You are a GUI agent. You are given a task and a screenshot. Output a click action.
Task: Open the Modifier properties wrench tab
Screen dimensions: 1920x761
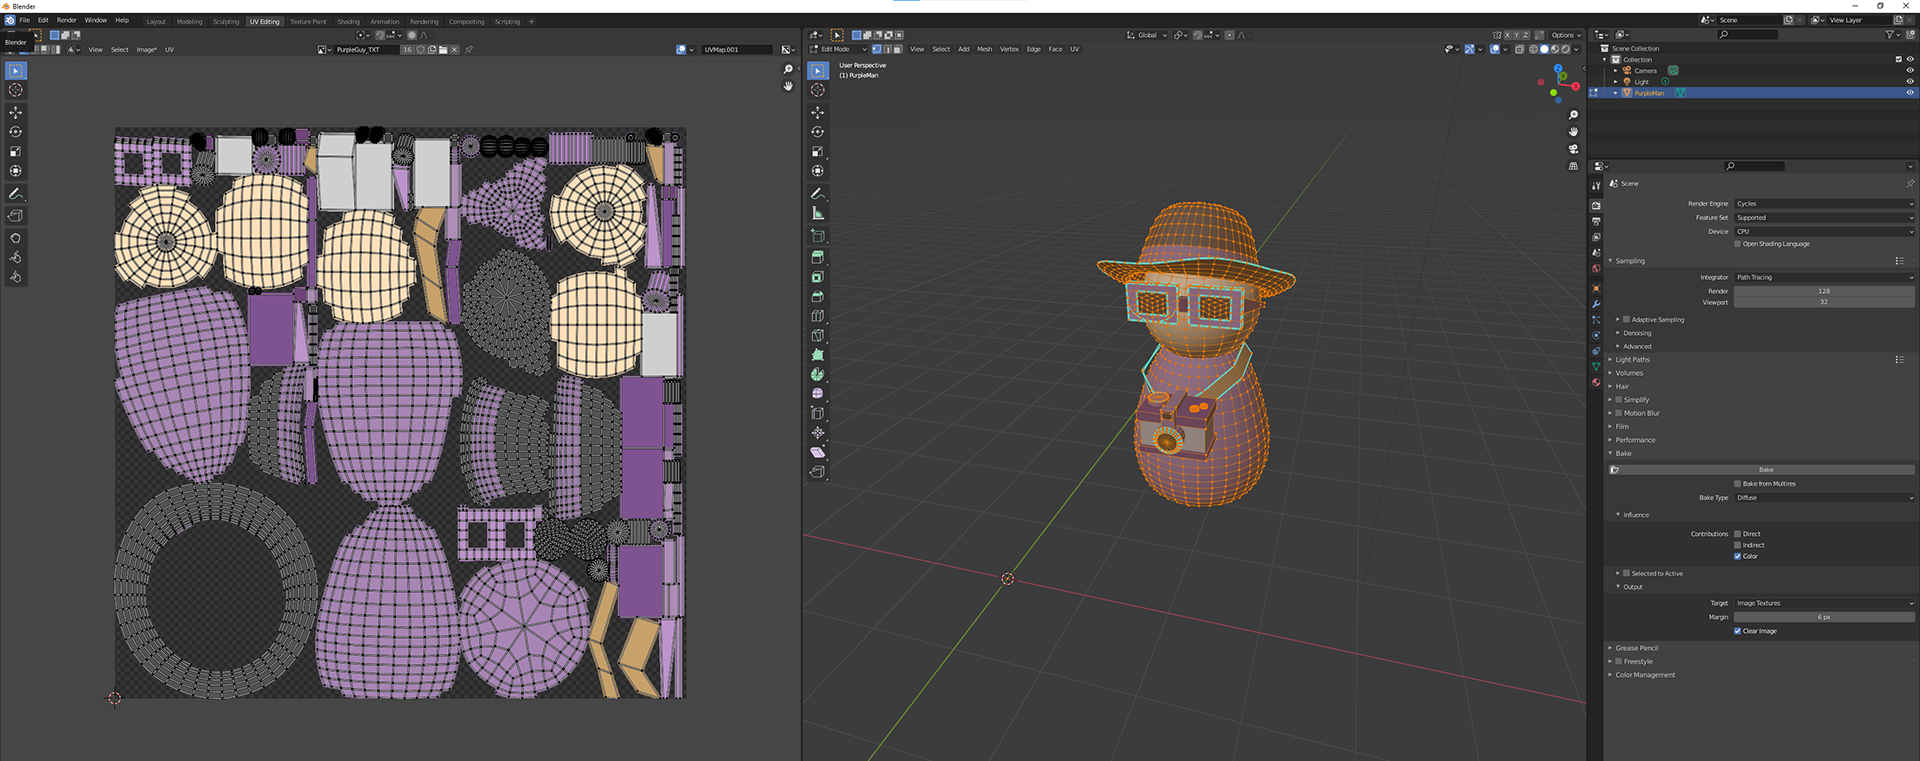(1596, 304)
